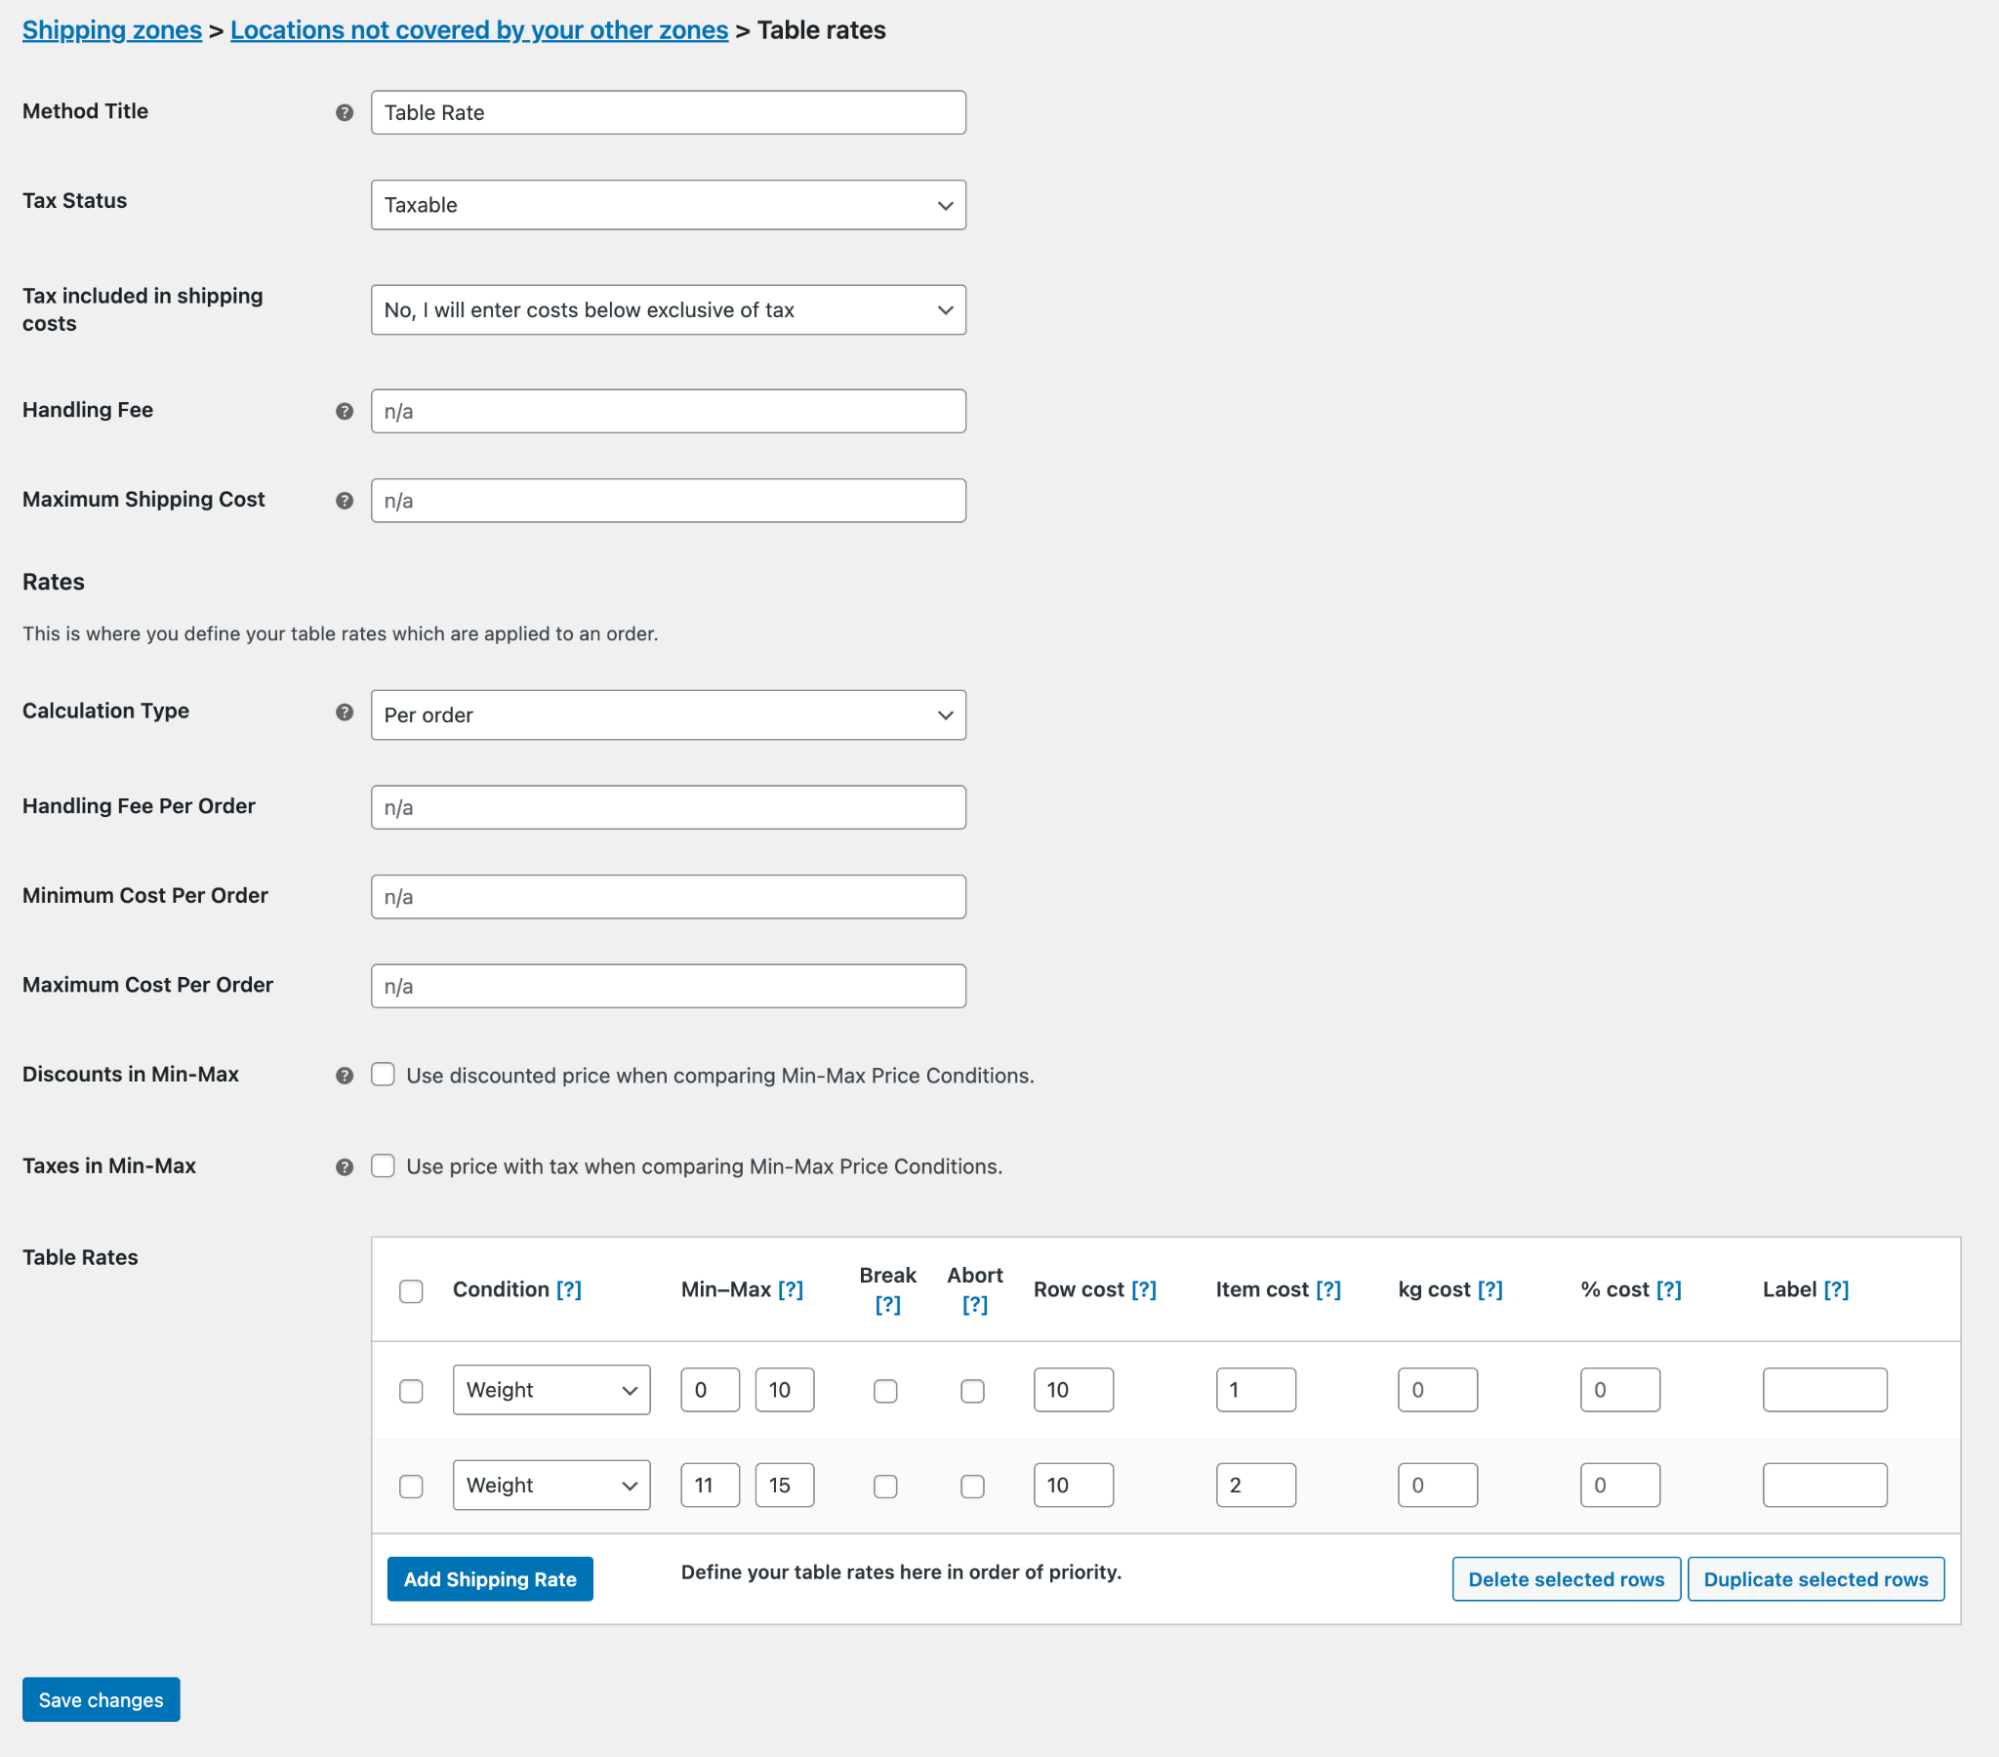Click help icon next to Calculation Type
The image size is (1999, 1757).
[344, 712]
